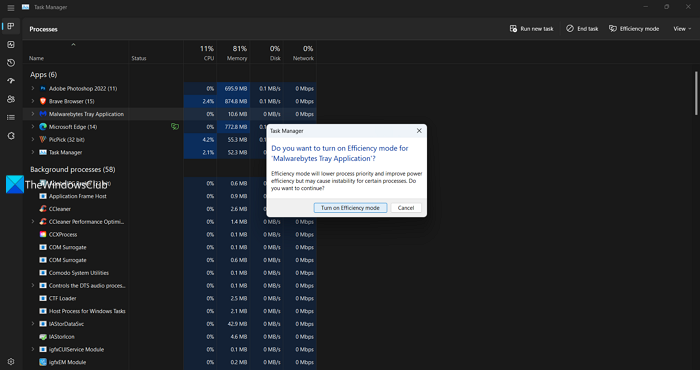Select the Background processes (58) header
The height and width of the screenshot is (370, 700).
tap(72, 170)
